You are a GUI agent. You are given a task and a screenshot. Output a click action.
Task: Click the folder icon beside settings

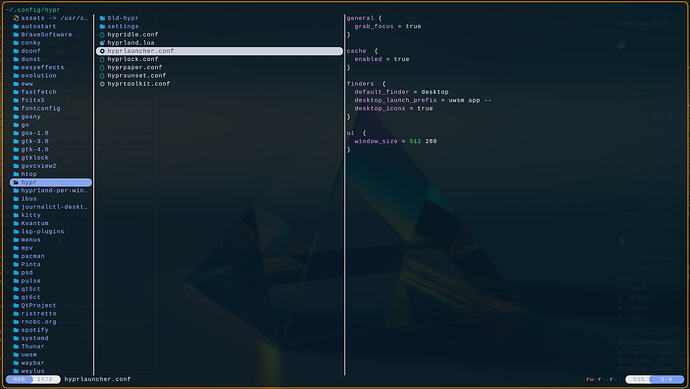(x=102, y=26)
